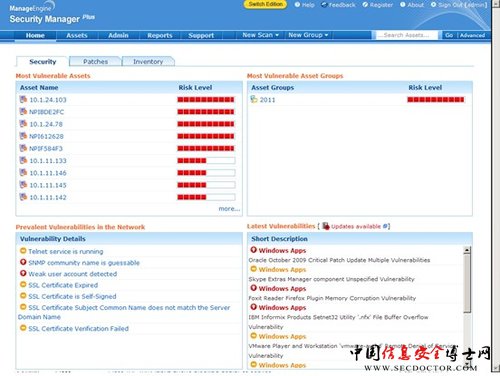500x376 pixels.
Task: Click the asset icon beside 10.1.24.78
Action: pos(23,124)
